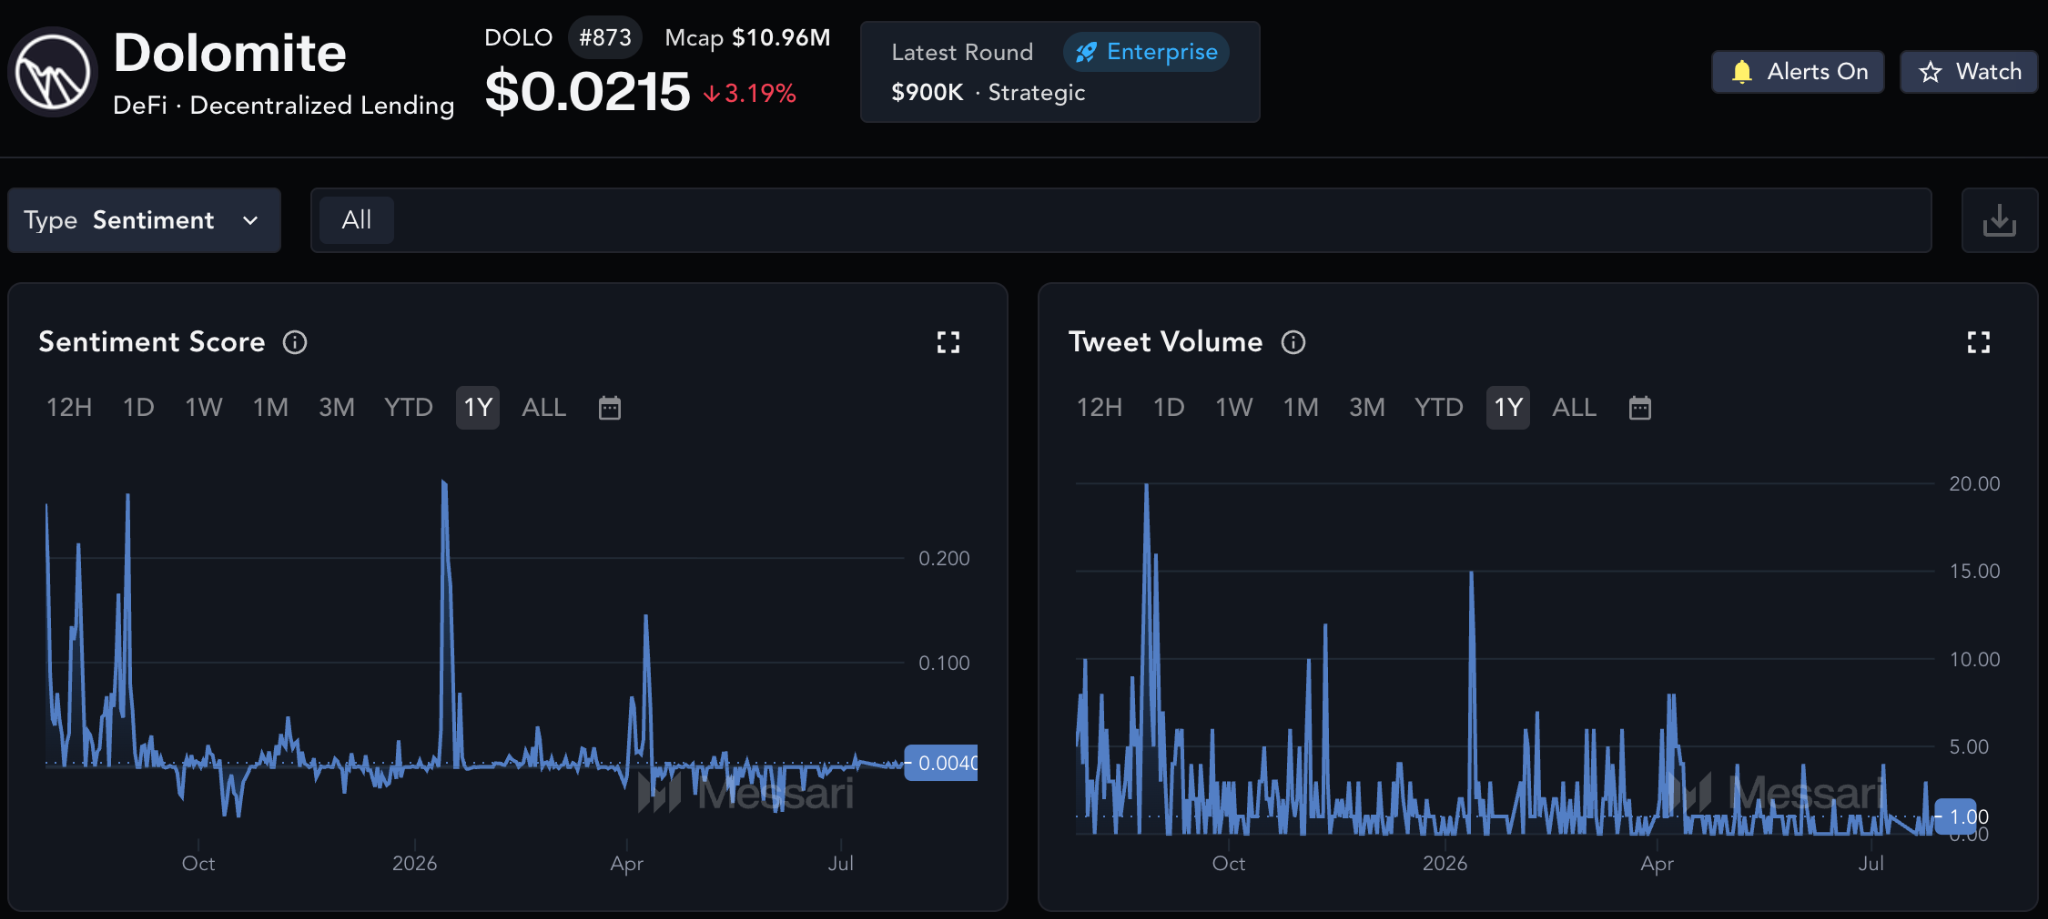Switch Tweet Volume to ALL range
The image size is (2048, 919).
click(x=1574, y=408)
